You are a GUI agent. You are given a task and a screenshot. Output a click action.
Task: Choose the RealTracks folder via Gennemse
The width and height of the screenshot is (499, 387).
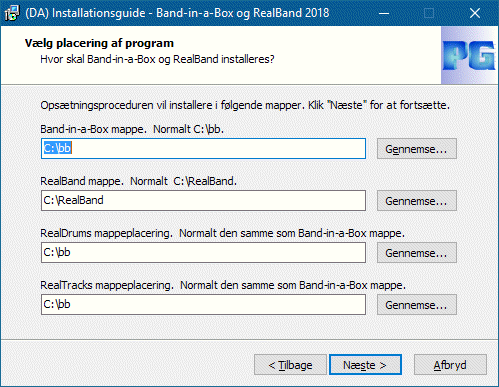pyautogui.click(x=417, y=305)
